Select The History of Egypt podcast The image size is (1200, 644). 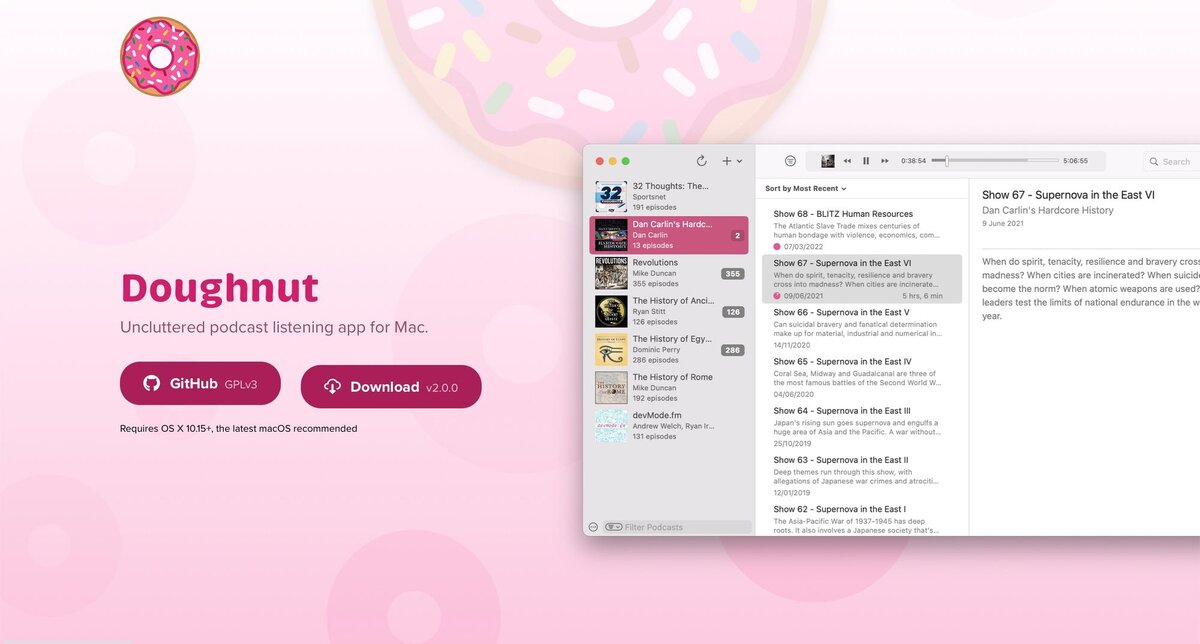[x=669, y=350]
